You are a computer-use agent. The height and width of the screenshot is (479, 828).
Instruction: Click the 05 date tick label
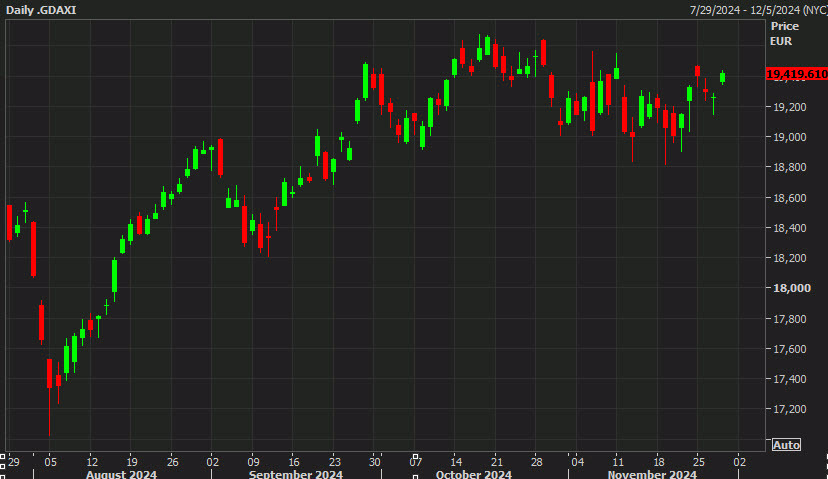coord(50,462)
